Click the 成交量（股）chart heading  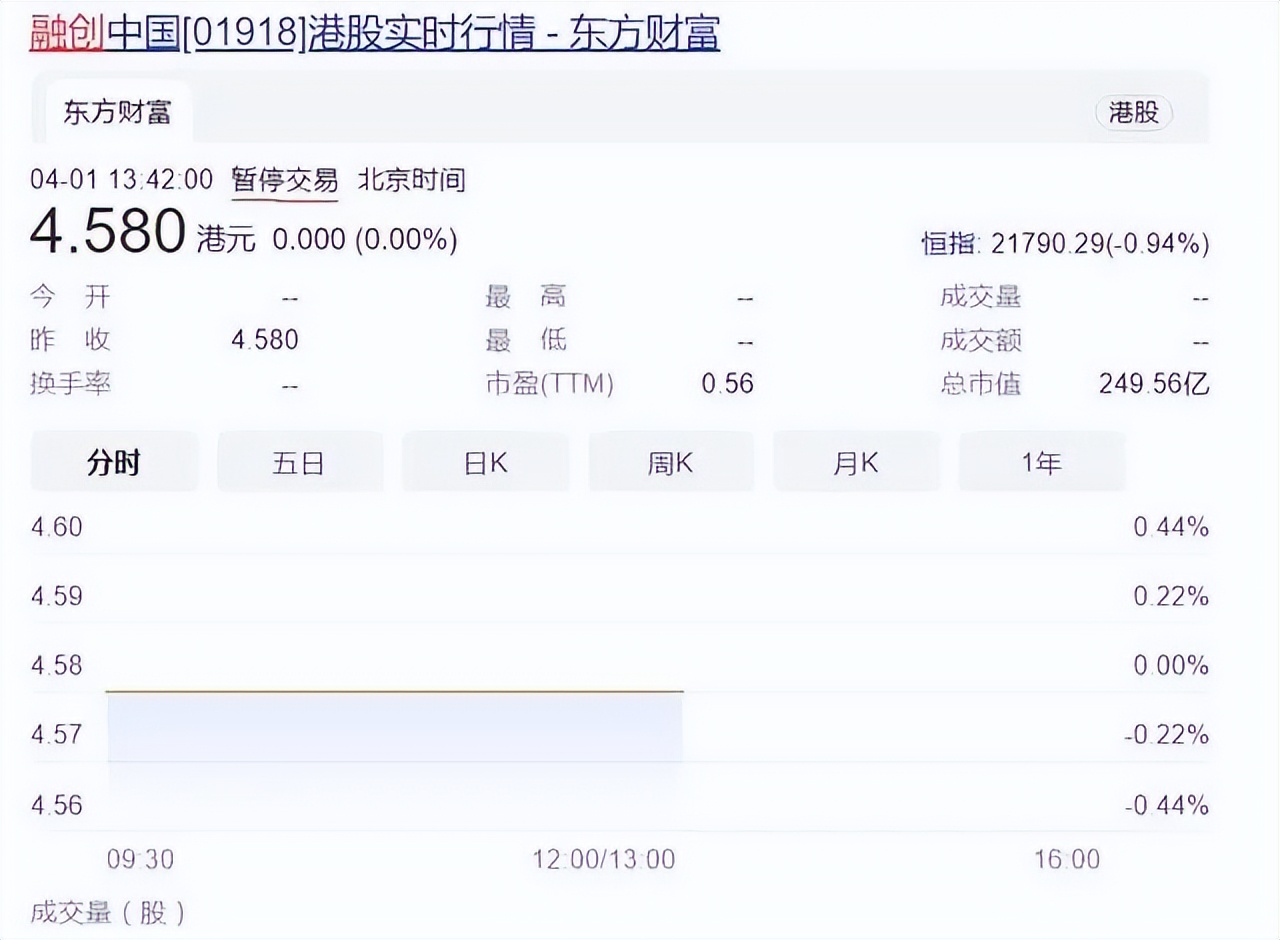[x=109, y=912]
